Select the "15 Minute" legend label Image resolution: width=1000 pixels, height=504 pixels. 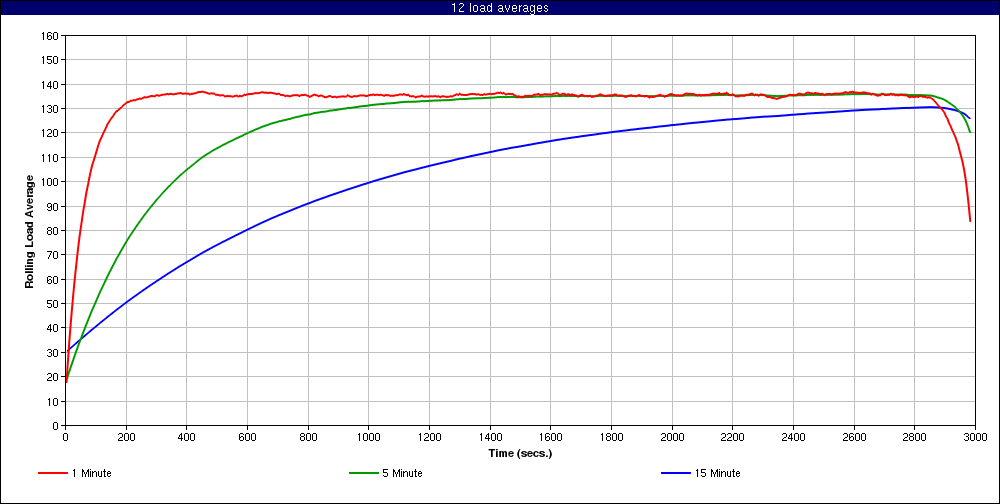[716, 473]
